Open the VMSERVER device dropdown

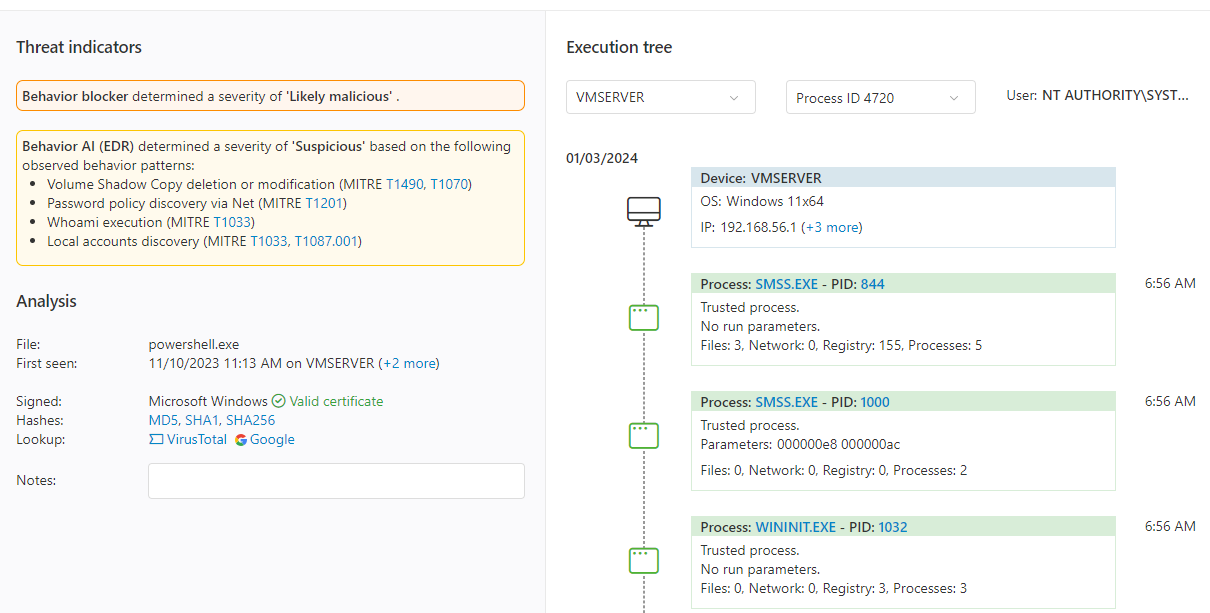click(x=660, y=97)
